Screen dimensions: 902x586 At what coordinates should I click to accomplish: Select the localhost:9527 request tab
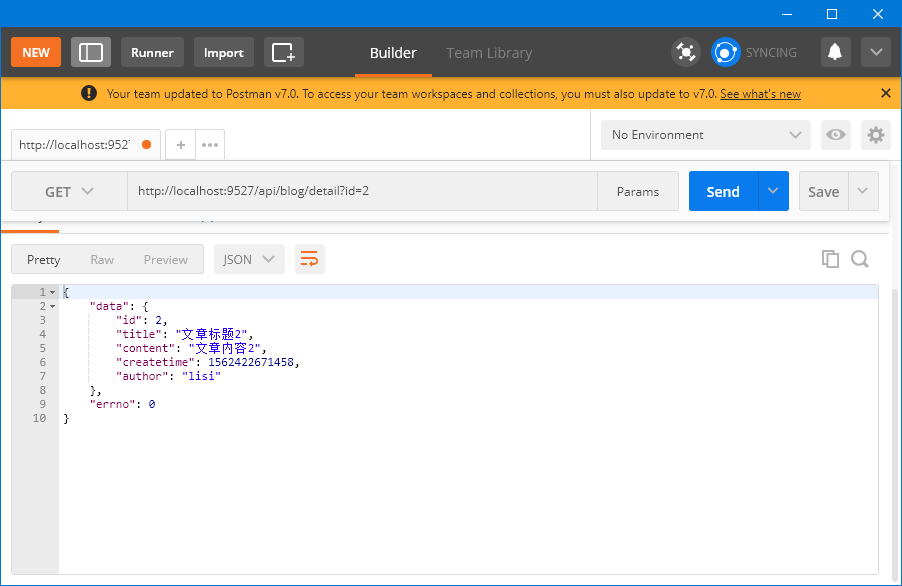click(x=85, y=144)
